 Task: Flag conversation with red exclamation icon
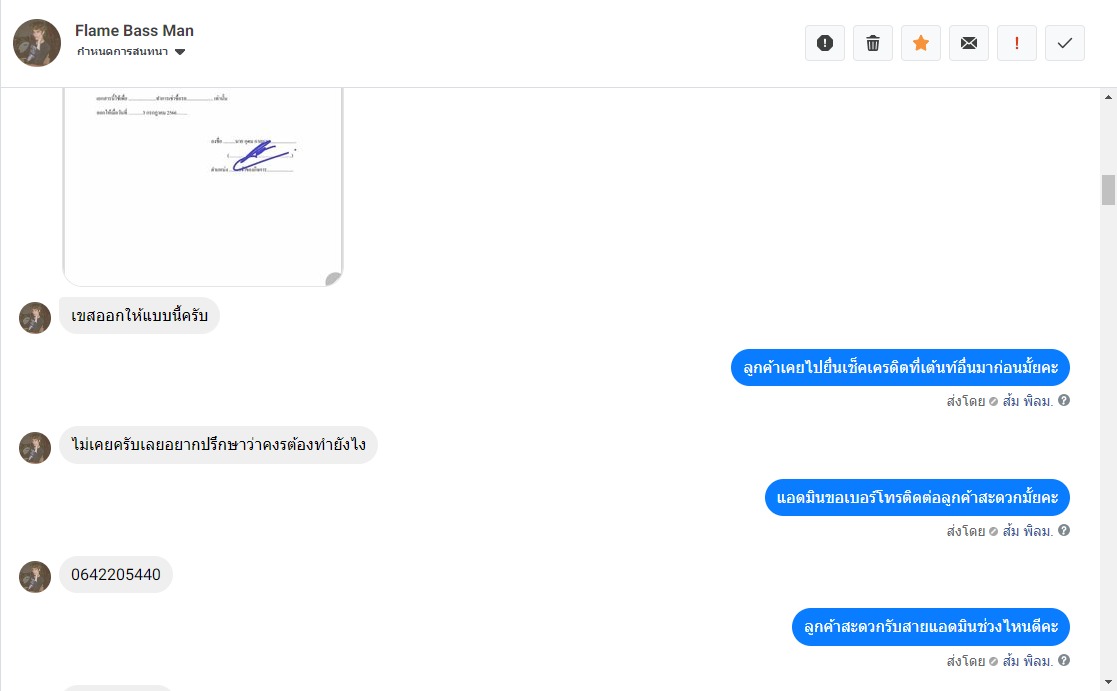(1017, 43)
